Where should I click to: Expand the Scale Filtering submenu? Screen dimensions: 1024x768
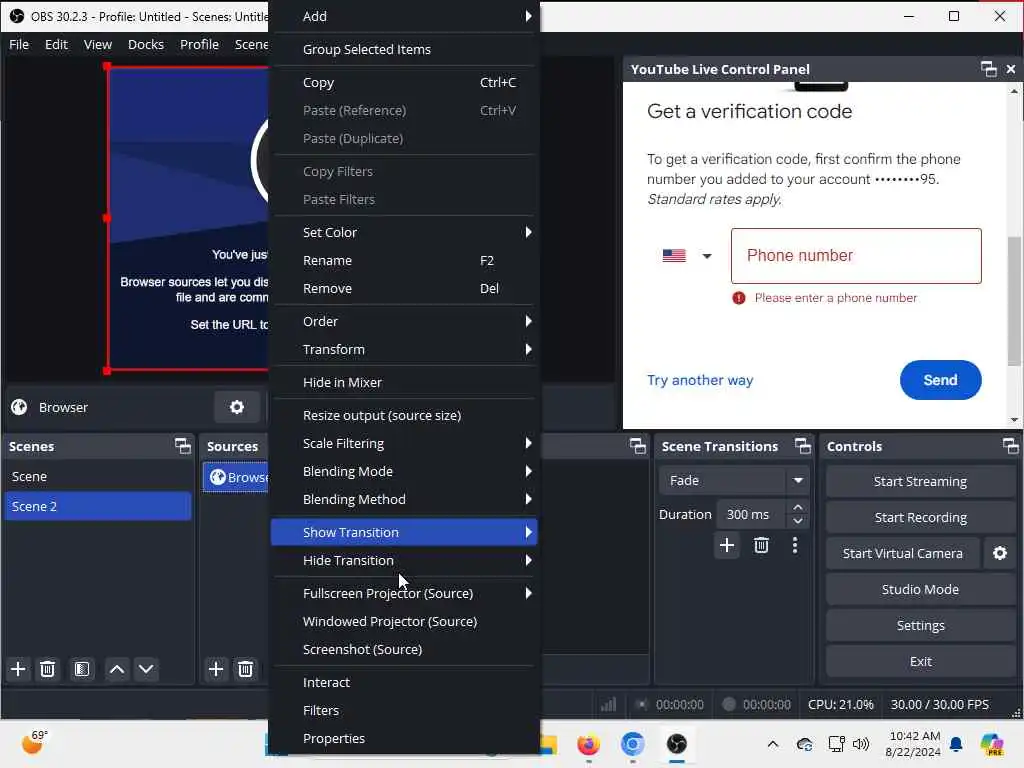[404, 443]
